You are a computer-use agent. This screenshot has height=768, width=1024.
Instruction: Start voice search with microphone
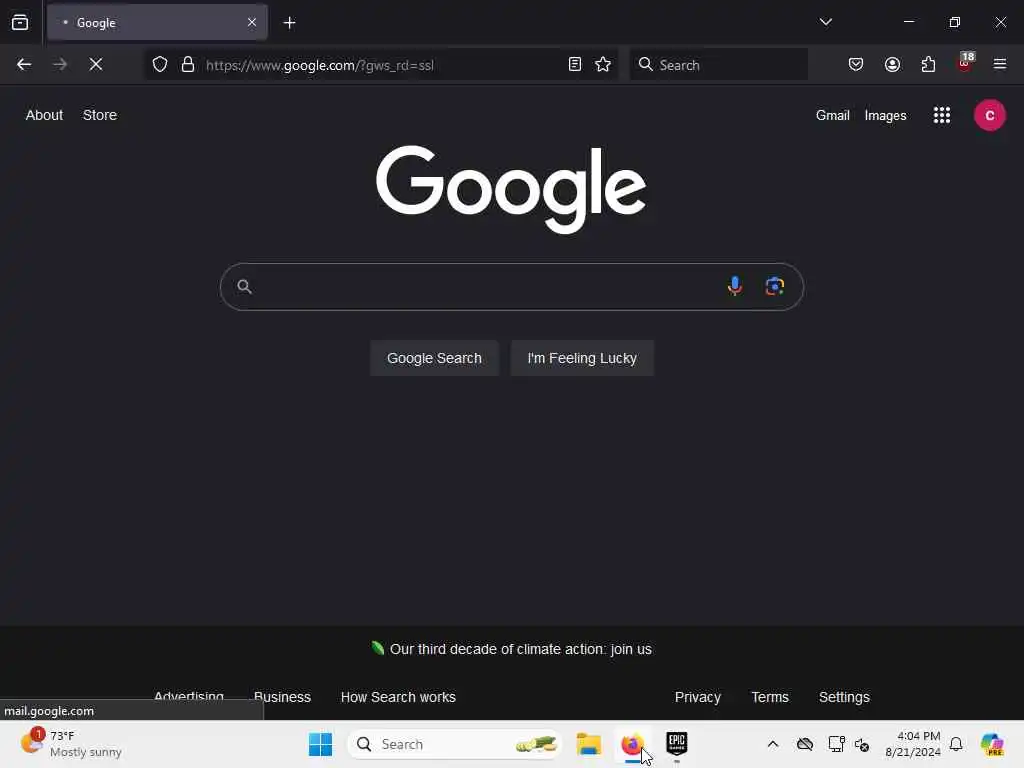[735, 286]
